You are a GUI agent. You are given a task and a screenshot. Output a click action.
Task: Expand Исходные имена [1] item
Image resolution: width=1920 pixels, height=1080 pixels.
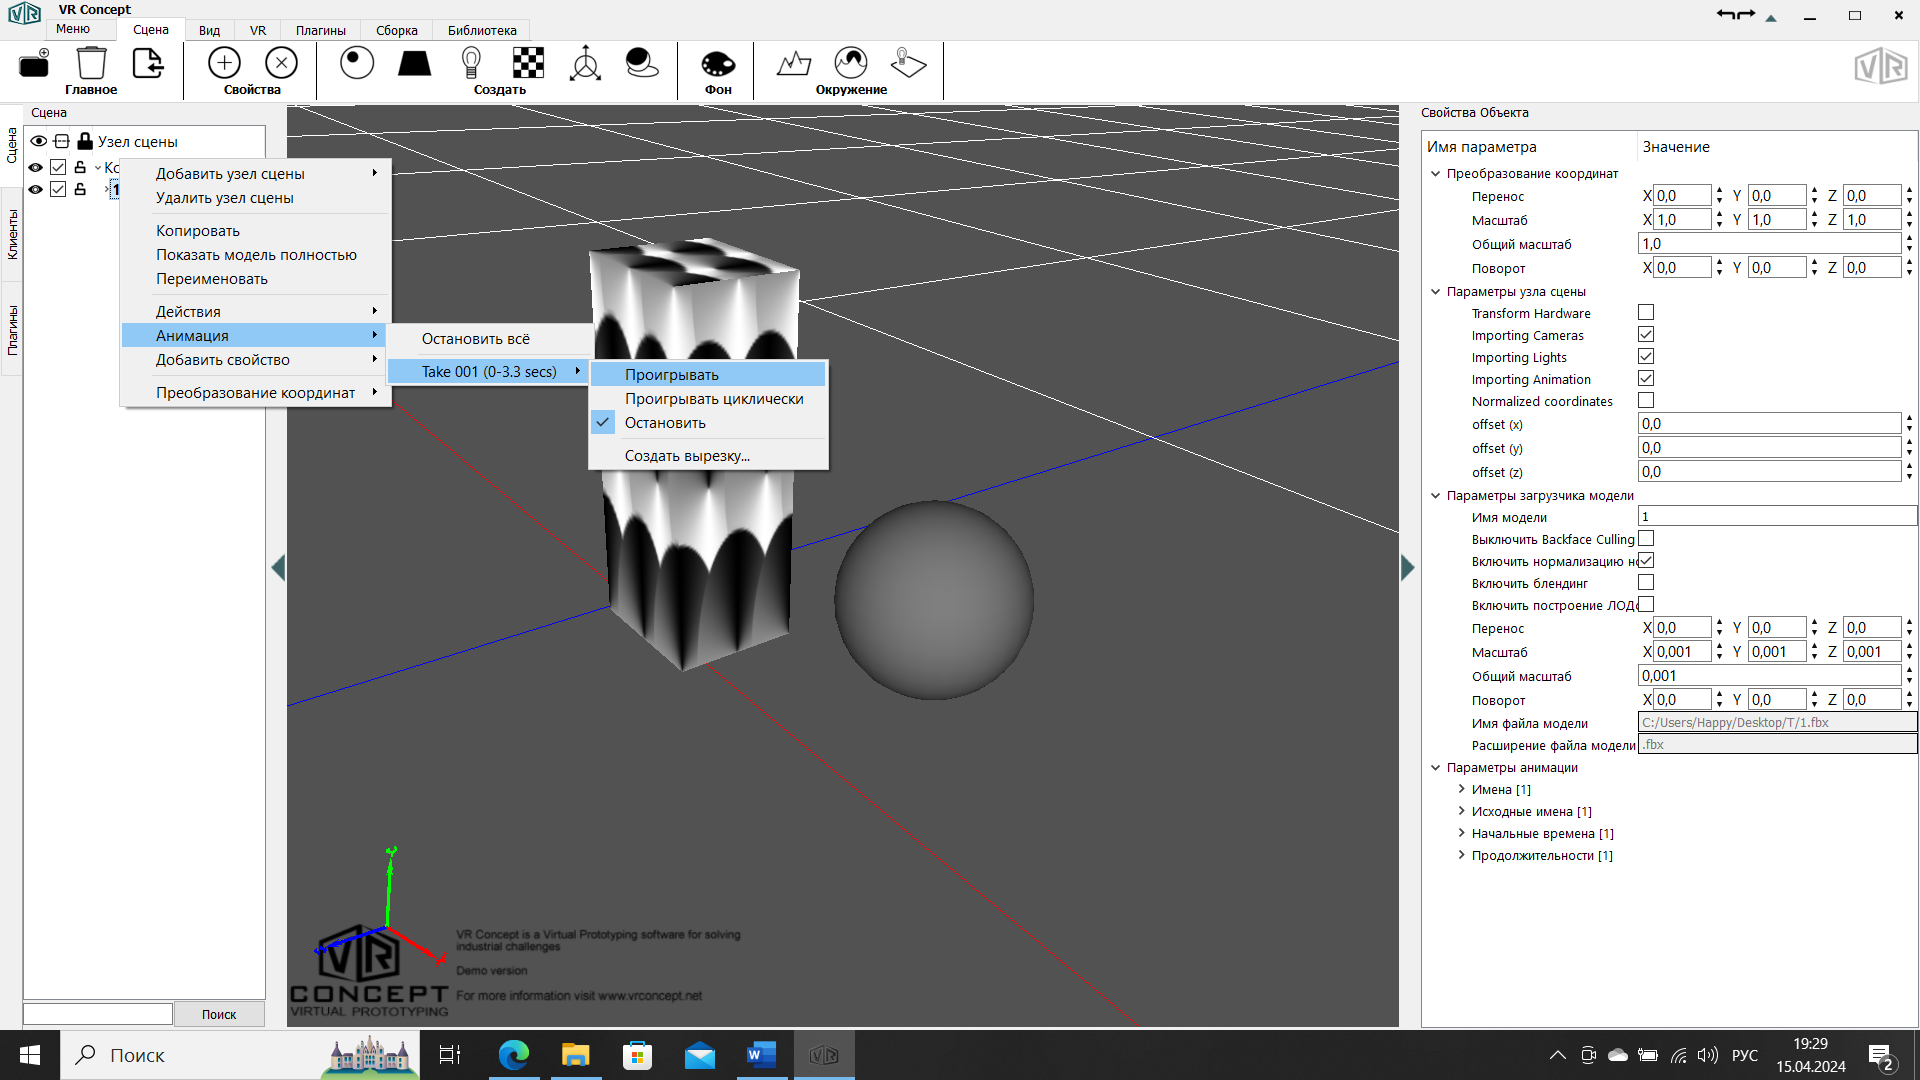coord(1461,811)
